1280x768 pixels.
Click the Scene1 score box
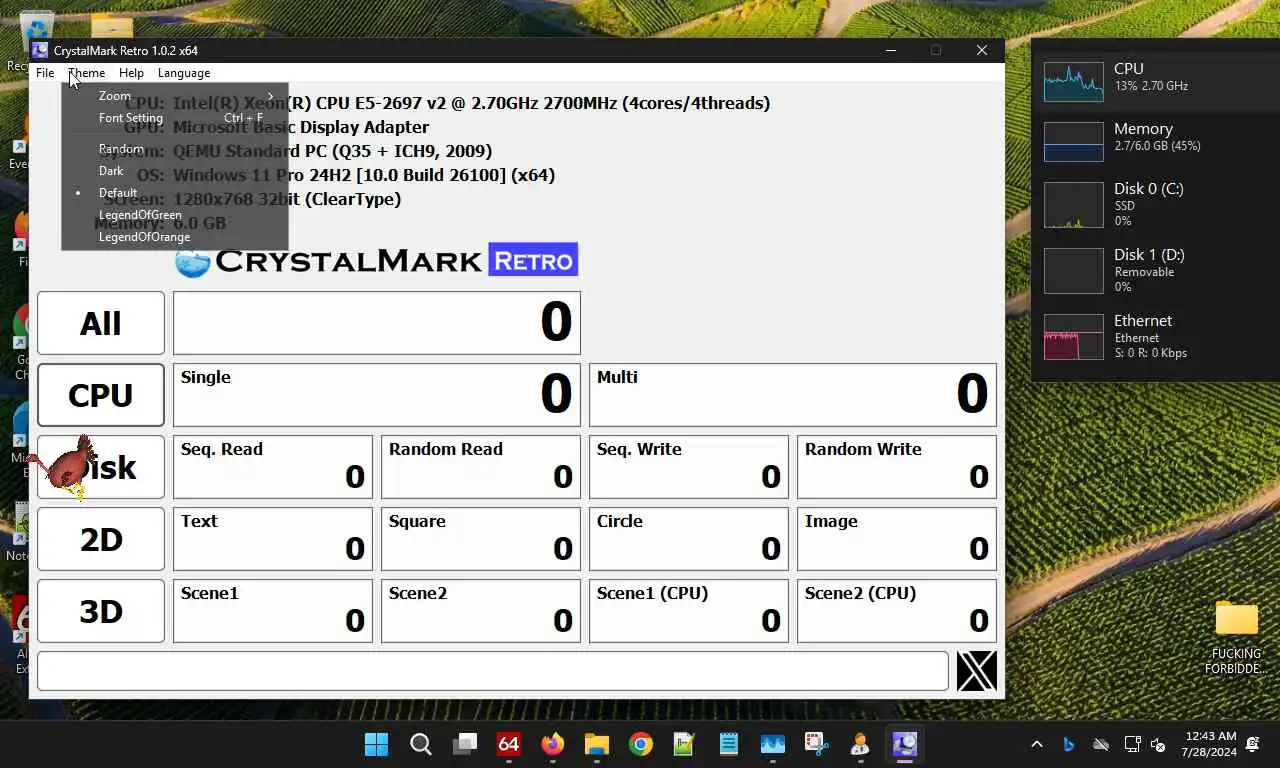pyautogui.click(x=273, y=611)
